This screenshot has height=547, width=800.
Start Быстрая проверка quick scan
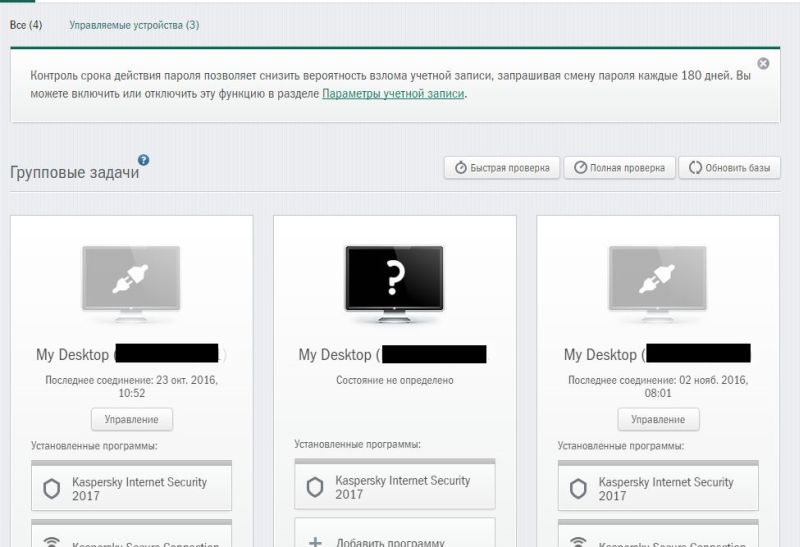pos(502,168)
